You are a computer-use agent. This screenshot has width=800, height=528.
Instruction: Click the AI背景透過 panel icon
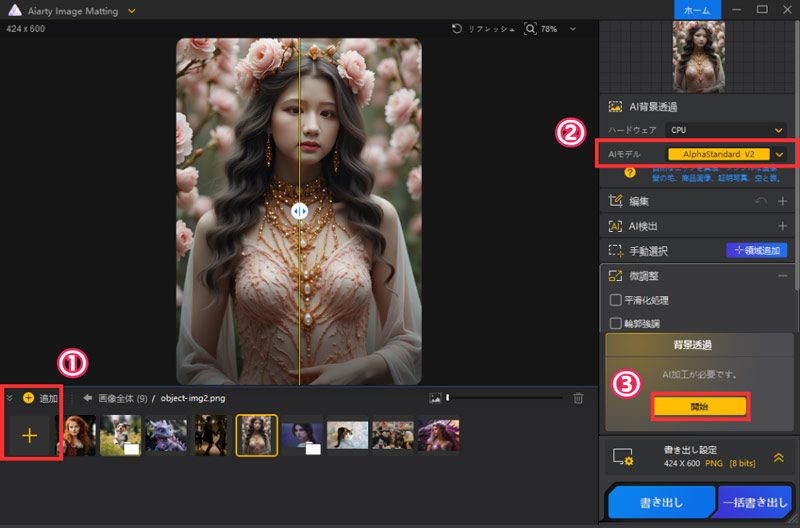click(x=615, y=107)
